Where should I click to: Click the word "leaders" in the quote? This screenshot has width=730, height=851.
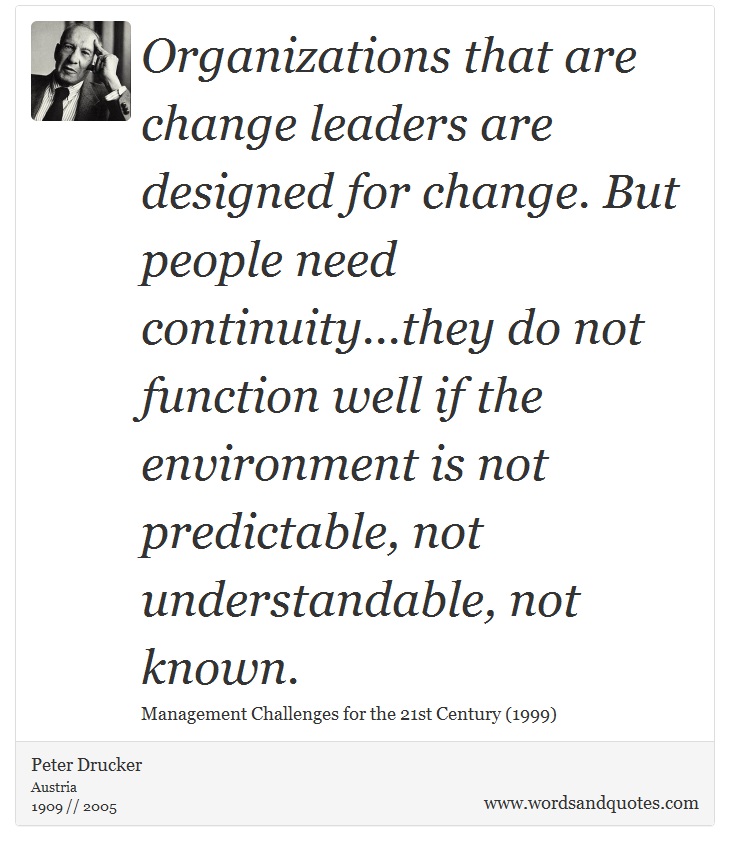pyautogui.click(x=389, y=125)
